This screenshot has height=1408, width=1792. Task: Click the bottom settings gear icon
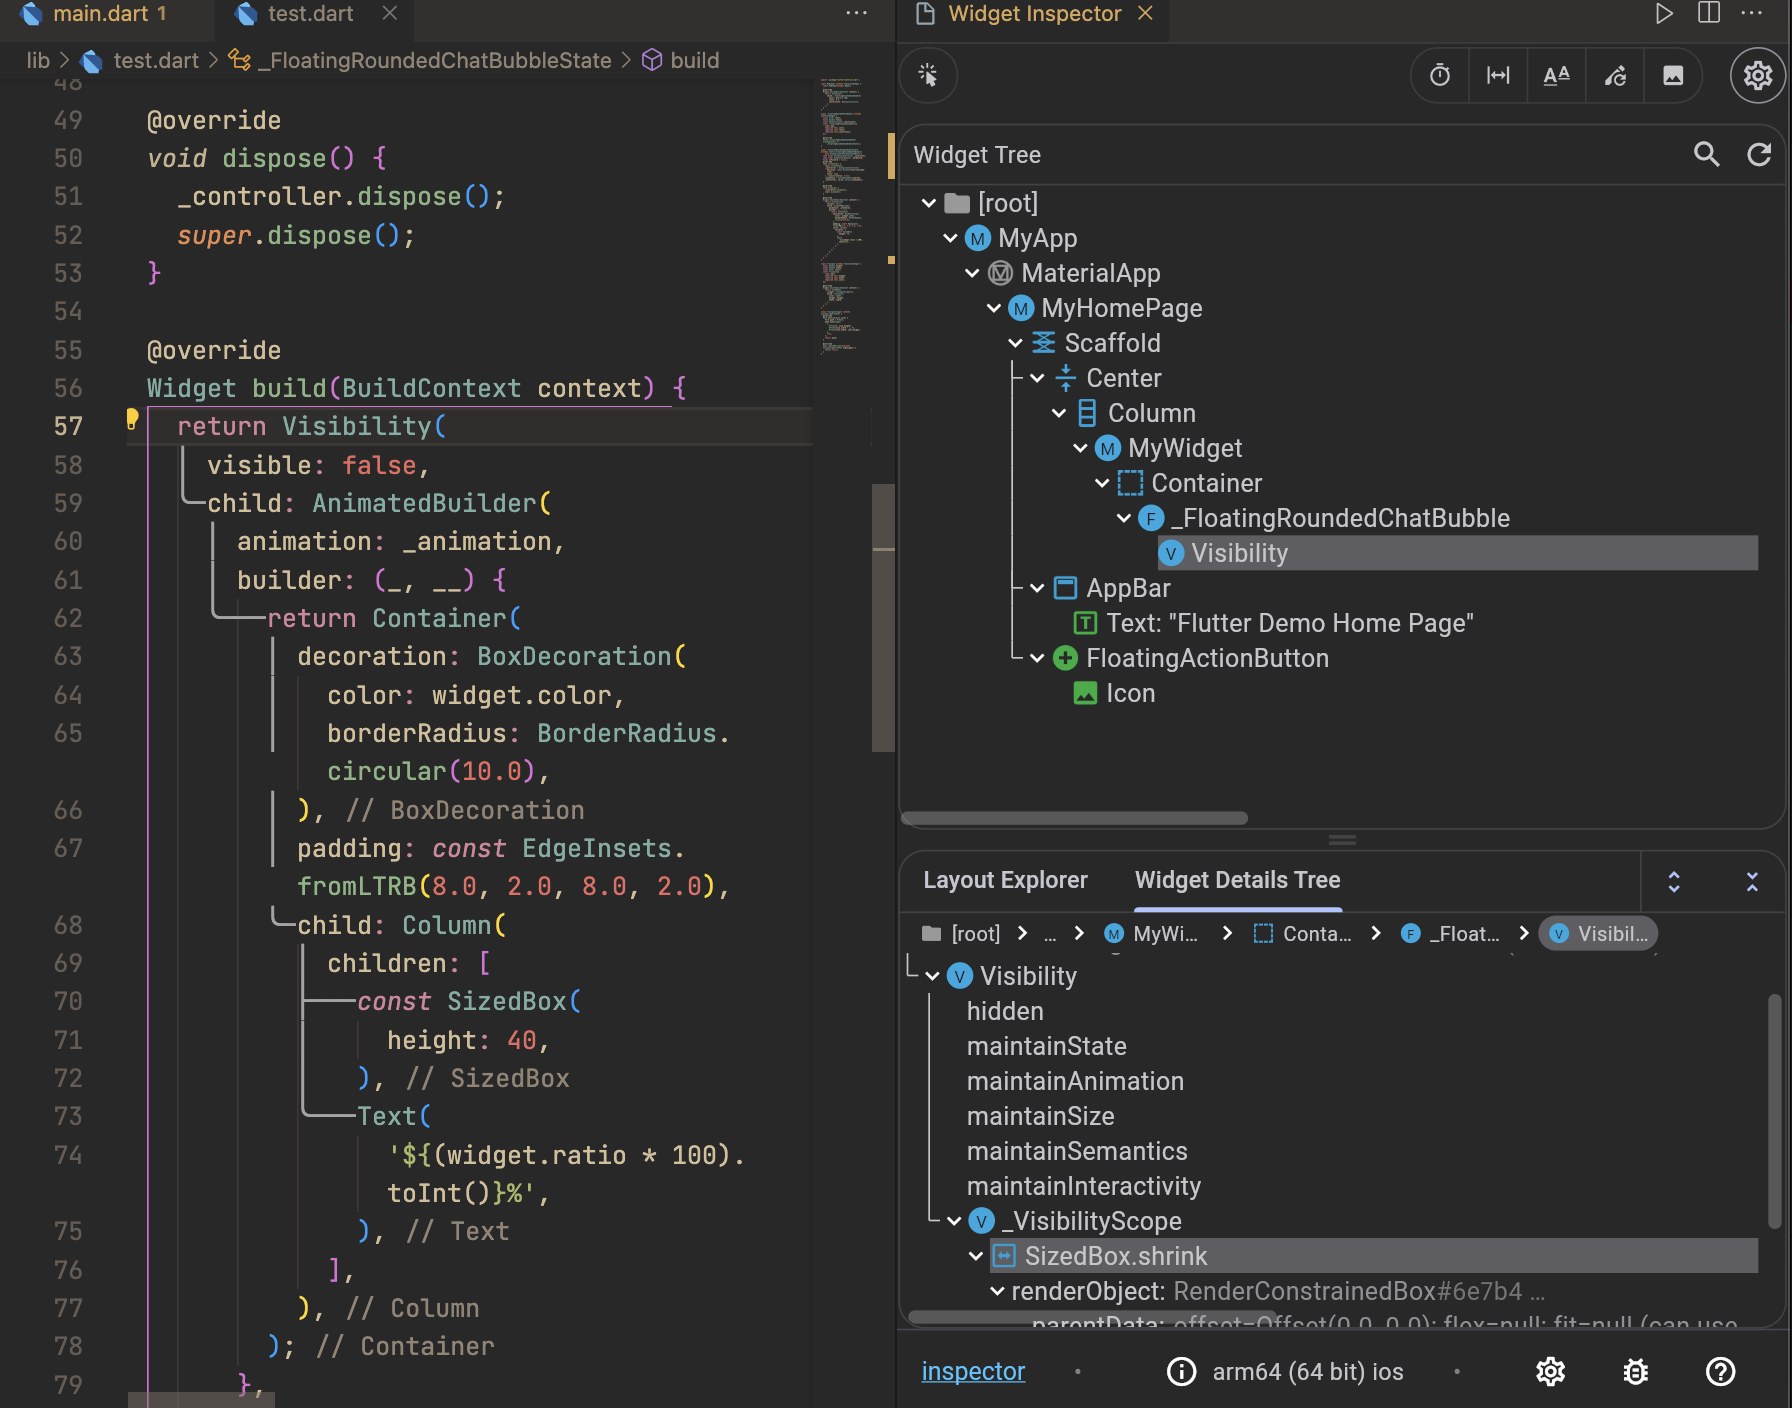click(x=1550, y=1371)
